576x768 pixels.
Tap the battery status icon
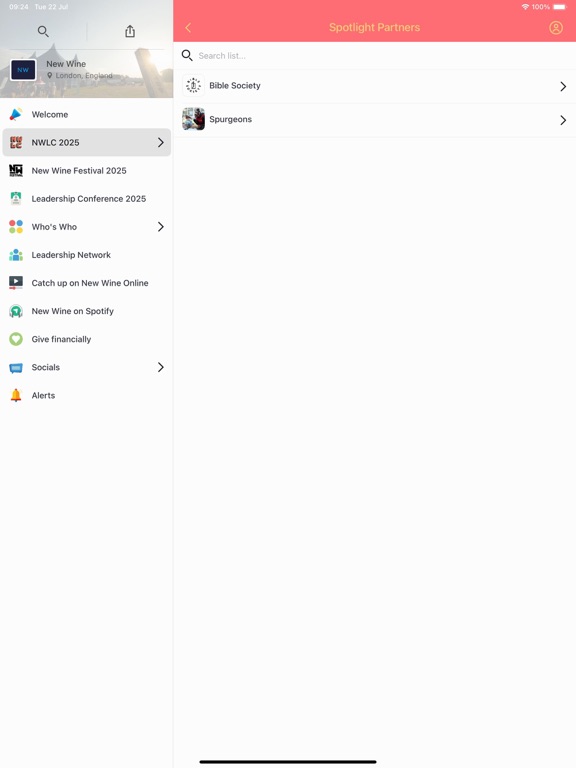tap(560, 7)
